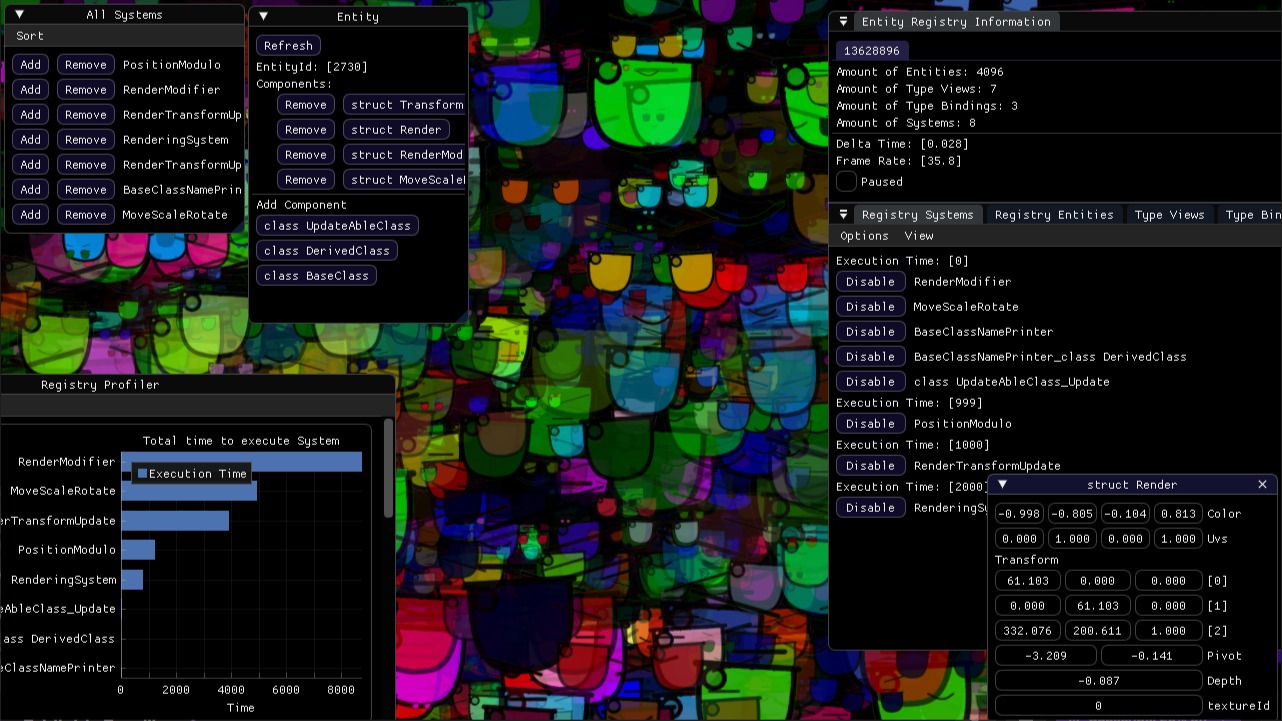Add the MoveScaleRotate system
The height and width of the screenshot is (721, 1282).
(31, 214)
